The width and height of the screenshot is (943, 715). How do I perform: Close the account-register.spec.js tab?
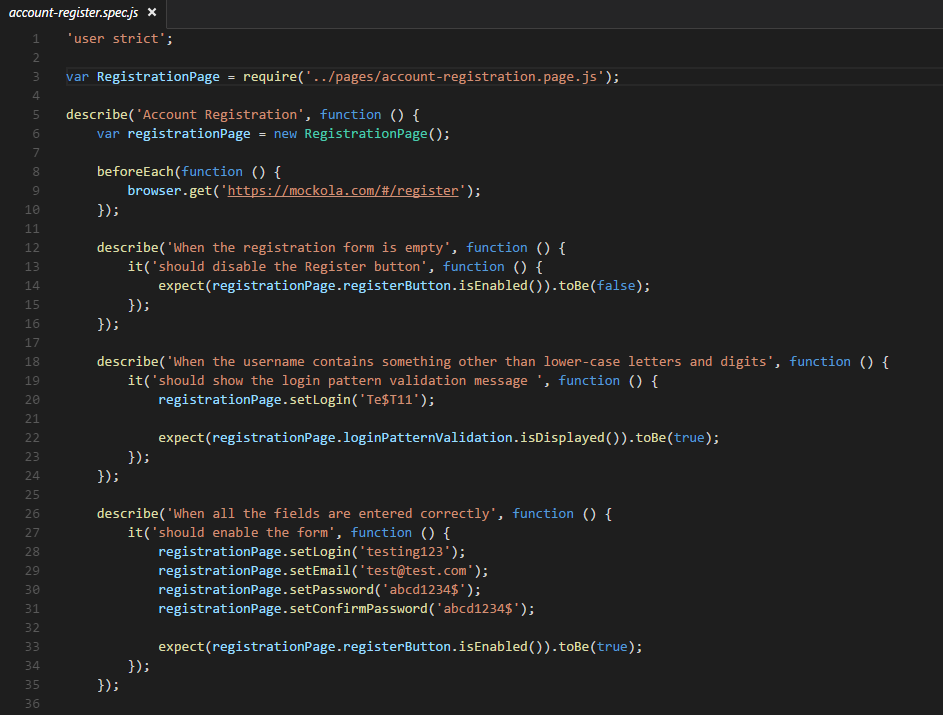click(152, 12)
